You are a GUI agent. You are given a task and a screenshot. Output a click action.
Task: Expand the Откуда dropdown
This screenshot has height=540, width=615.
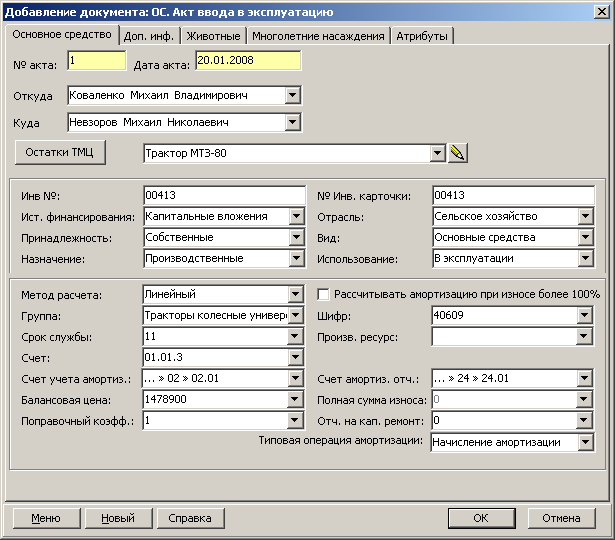coord(293,95)
